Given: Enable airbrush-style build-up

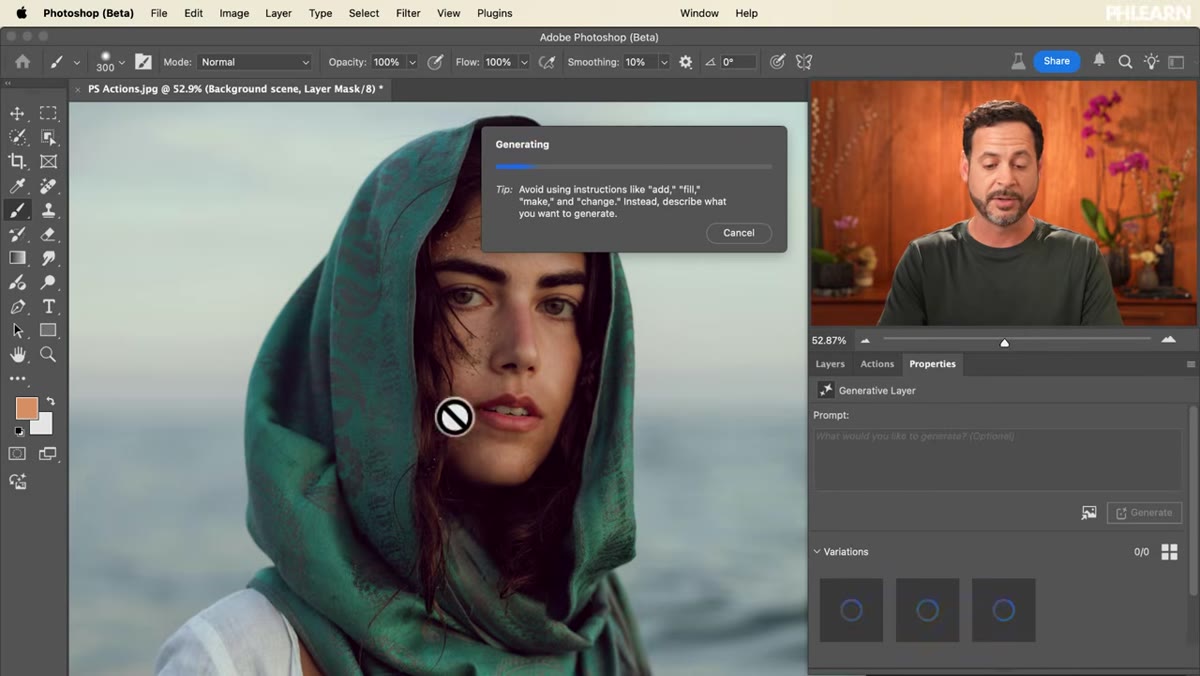Looking at the screenshot, I should [547, 62].
